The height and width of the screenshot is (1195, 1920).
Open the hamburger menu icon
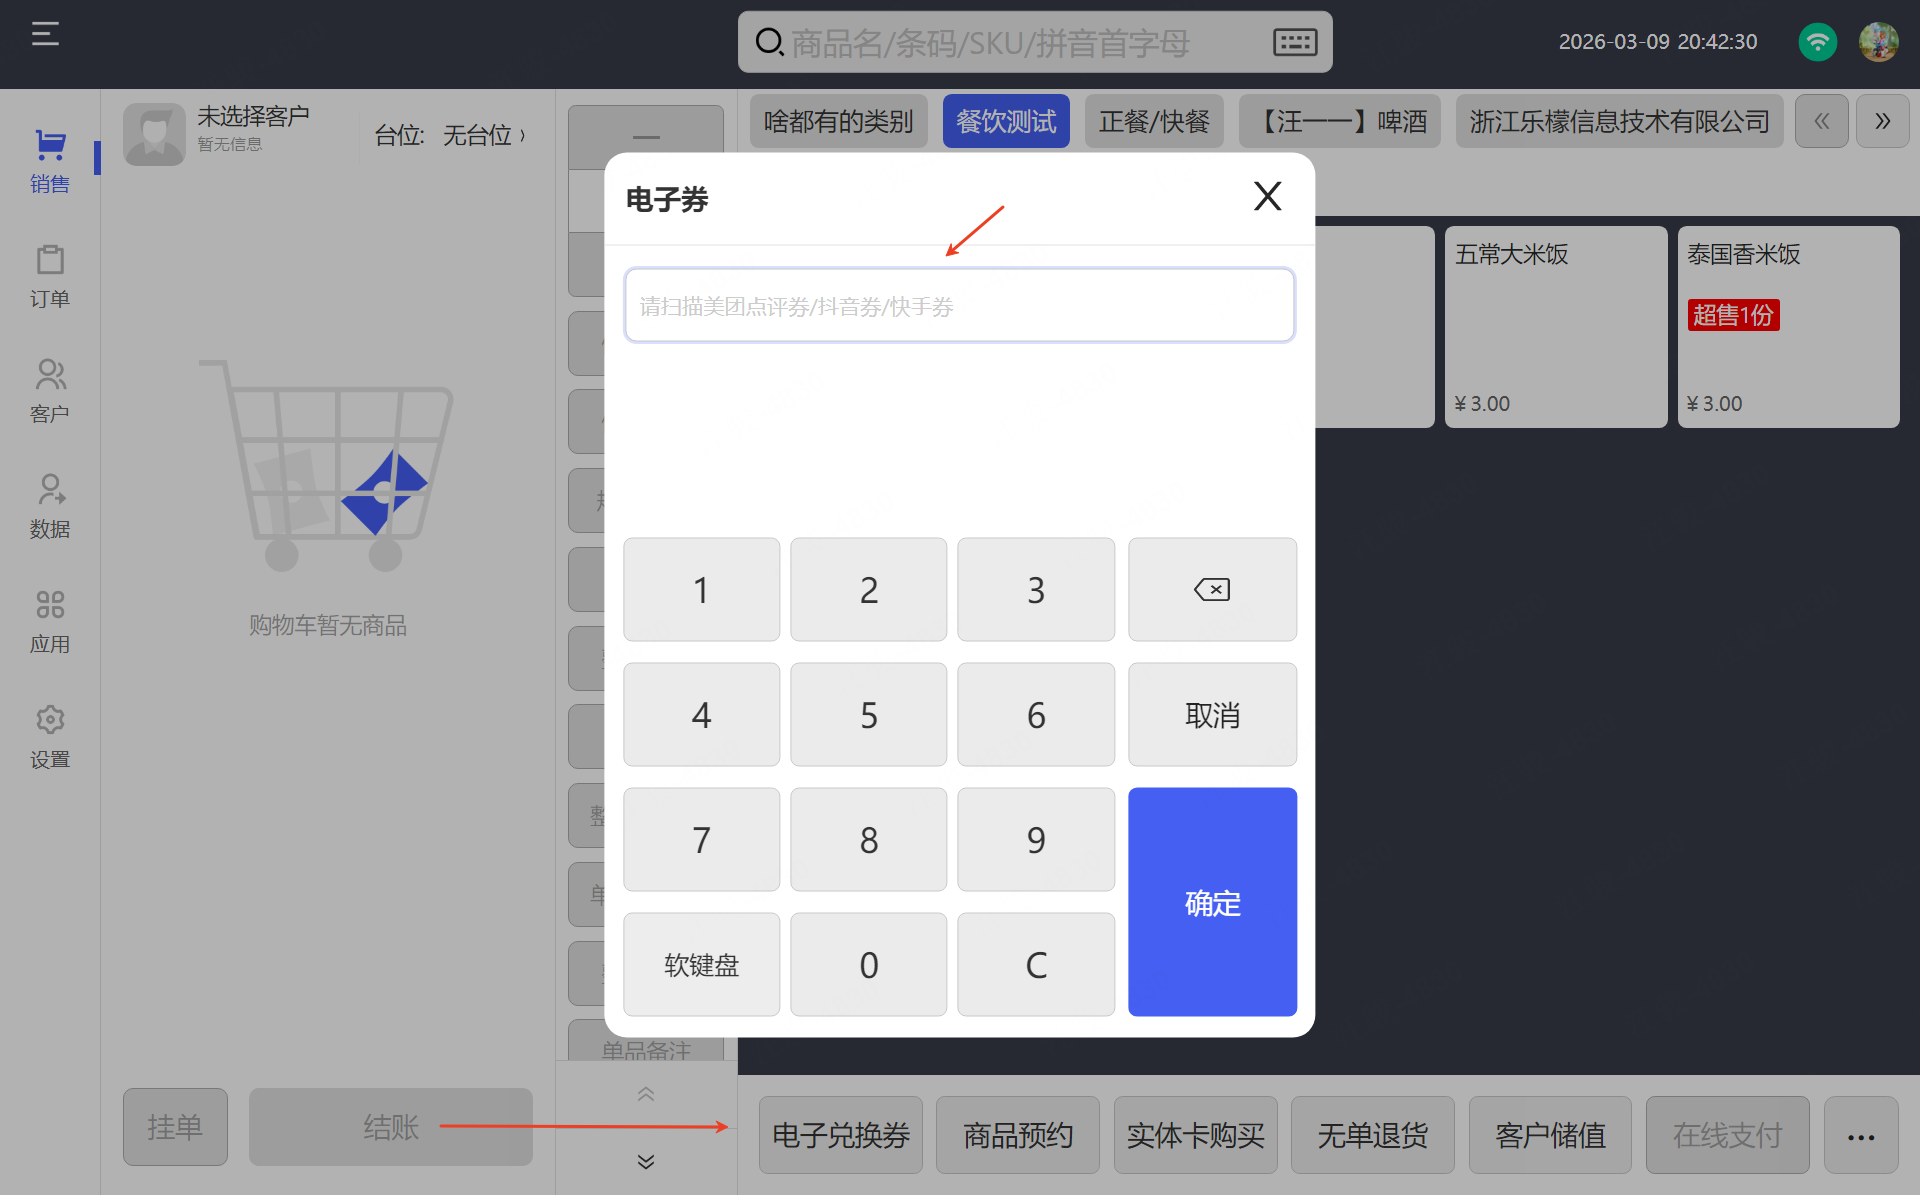tap(45, 35)
